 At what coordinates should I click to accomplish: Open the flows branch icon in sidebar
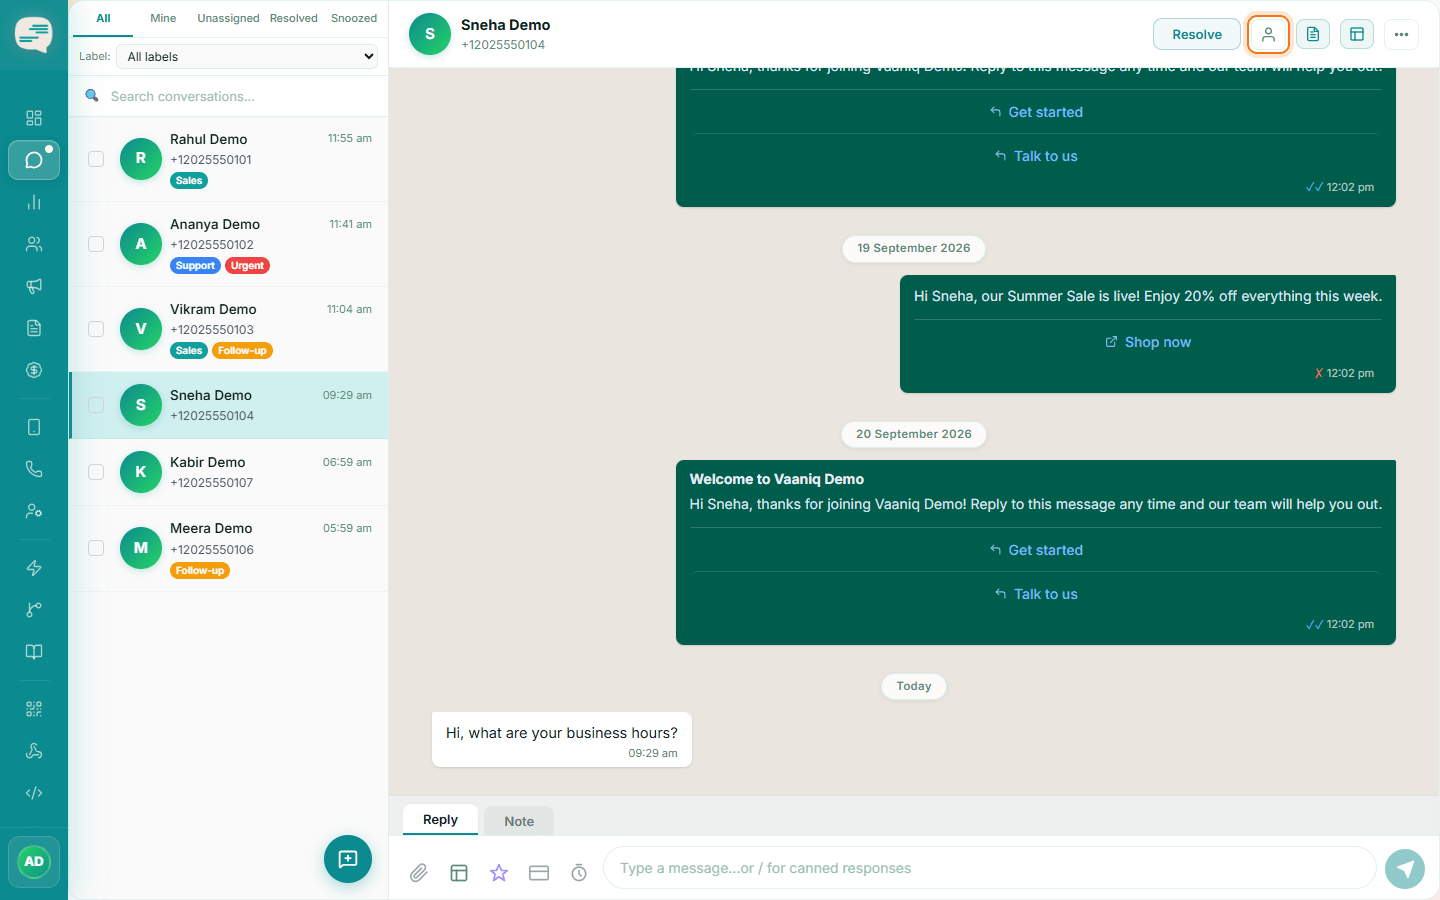point(34,610)
